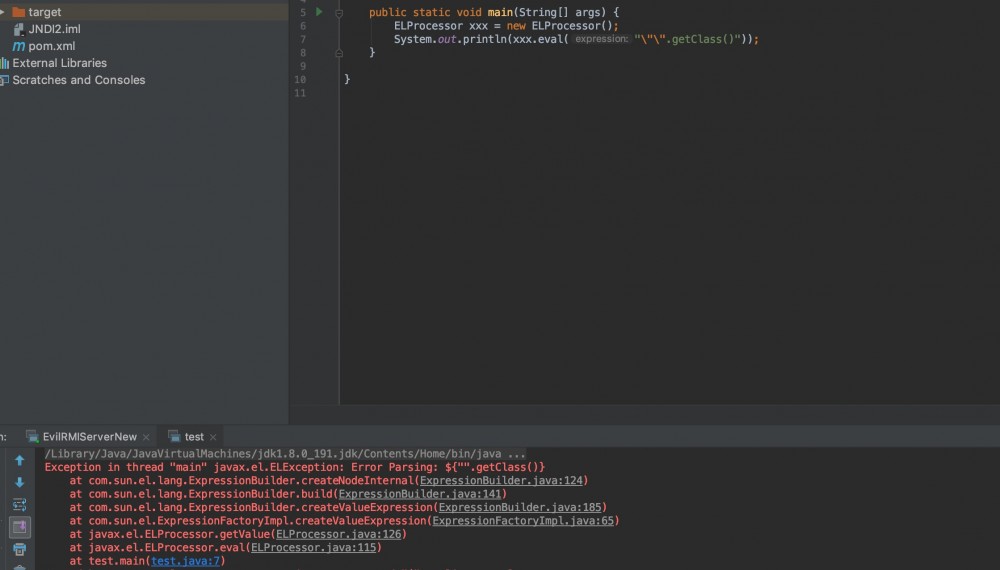The image size is (1000, 570).
Task: Run main method via green gutter arrow
Action: [x=319, y=11]
